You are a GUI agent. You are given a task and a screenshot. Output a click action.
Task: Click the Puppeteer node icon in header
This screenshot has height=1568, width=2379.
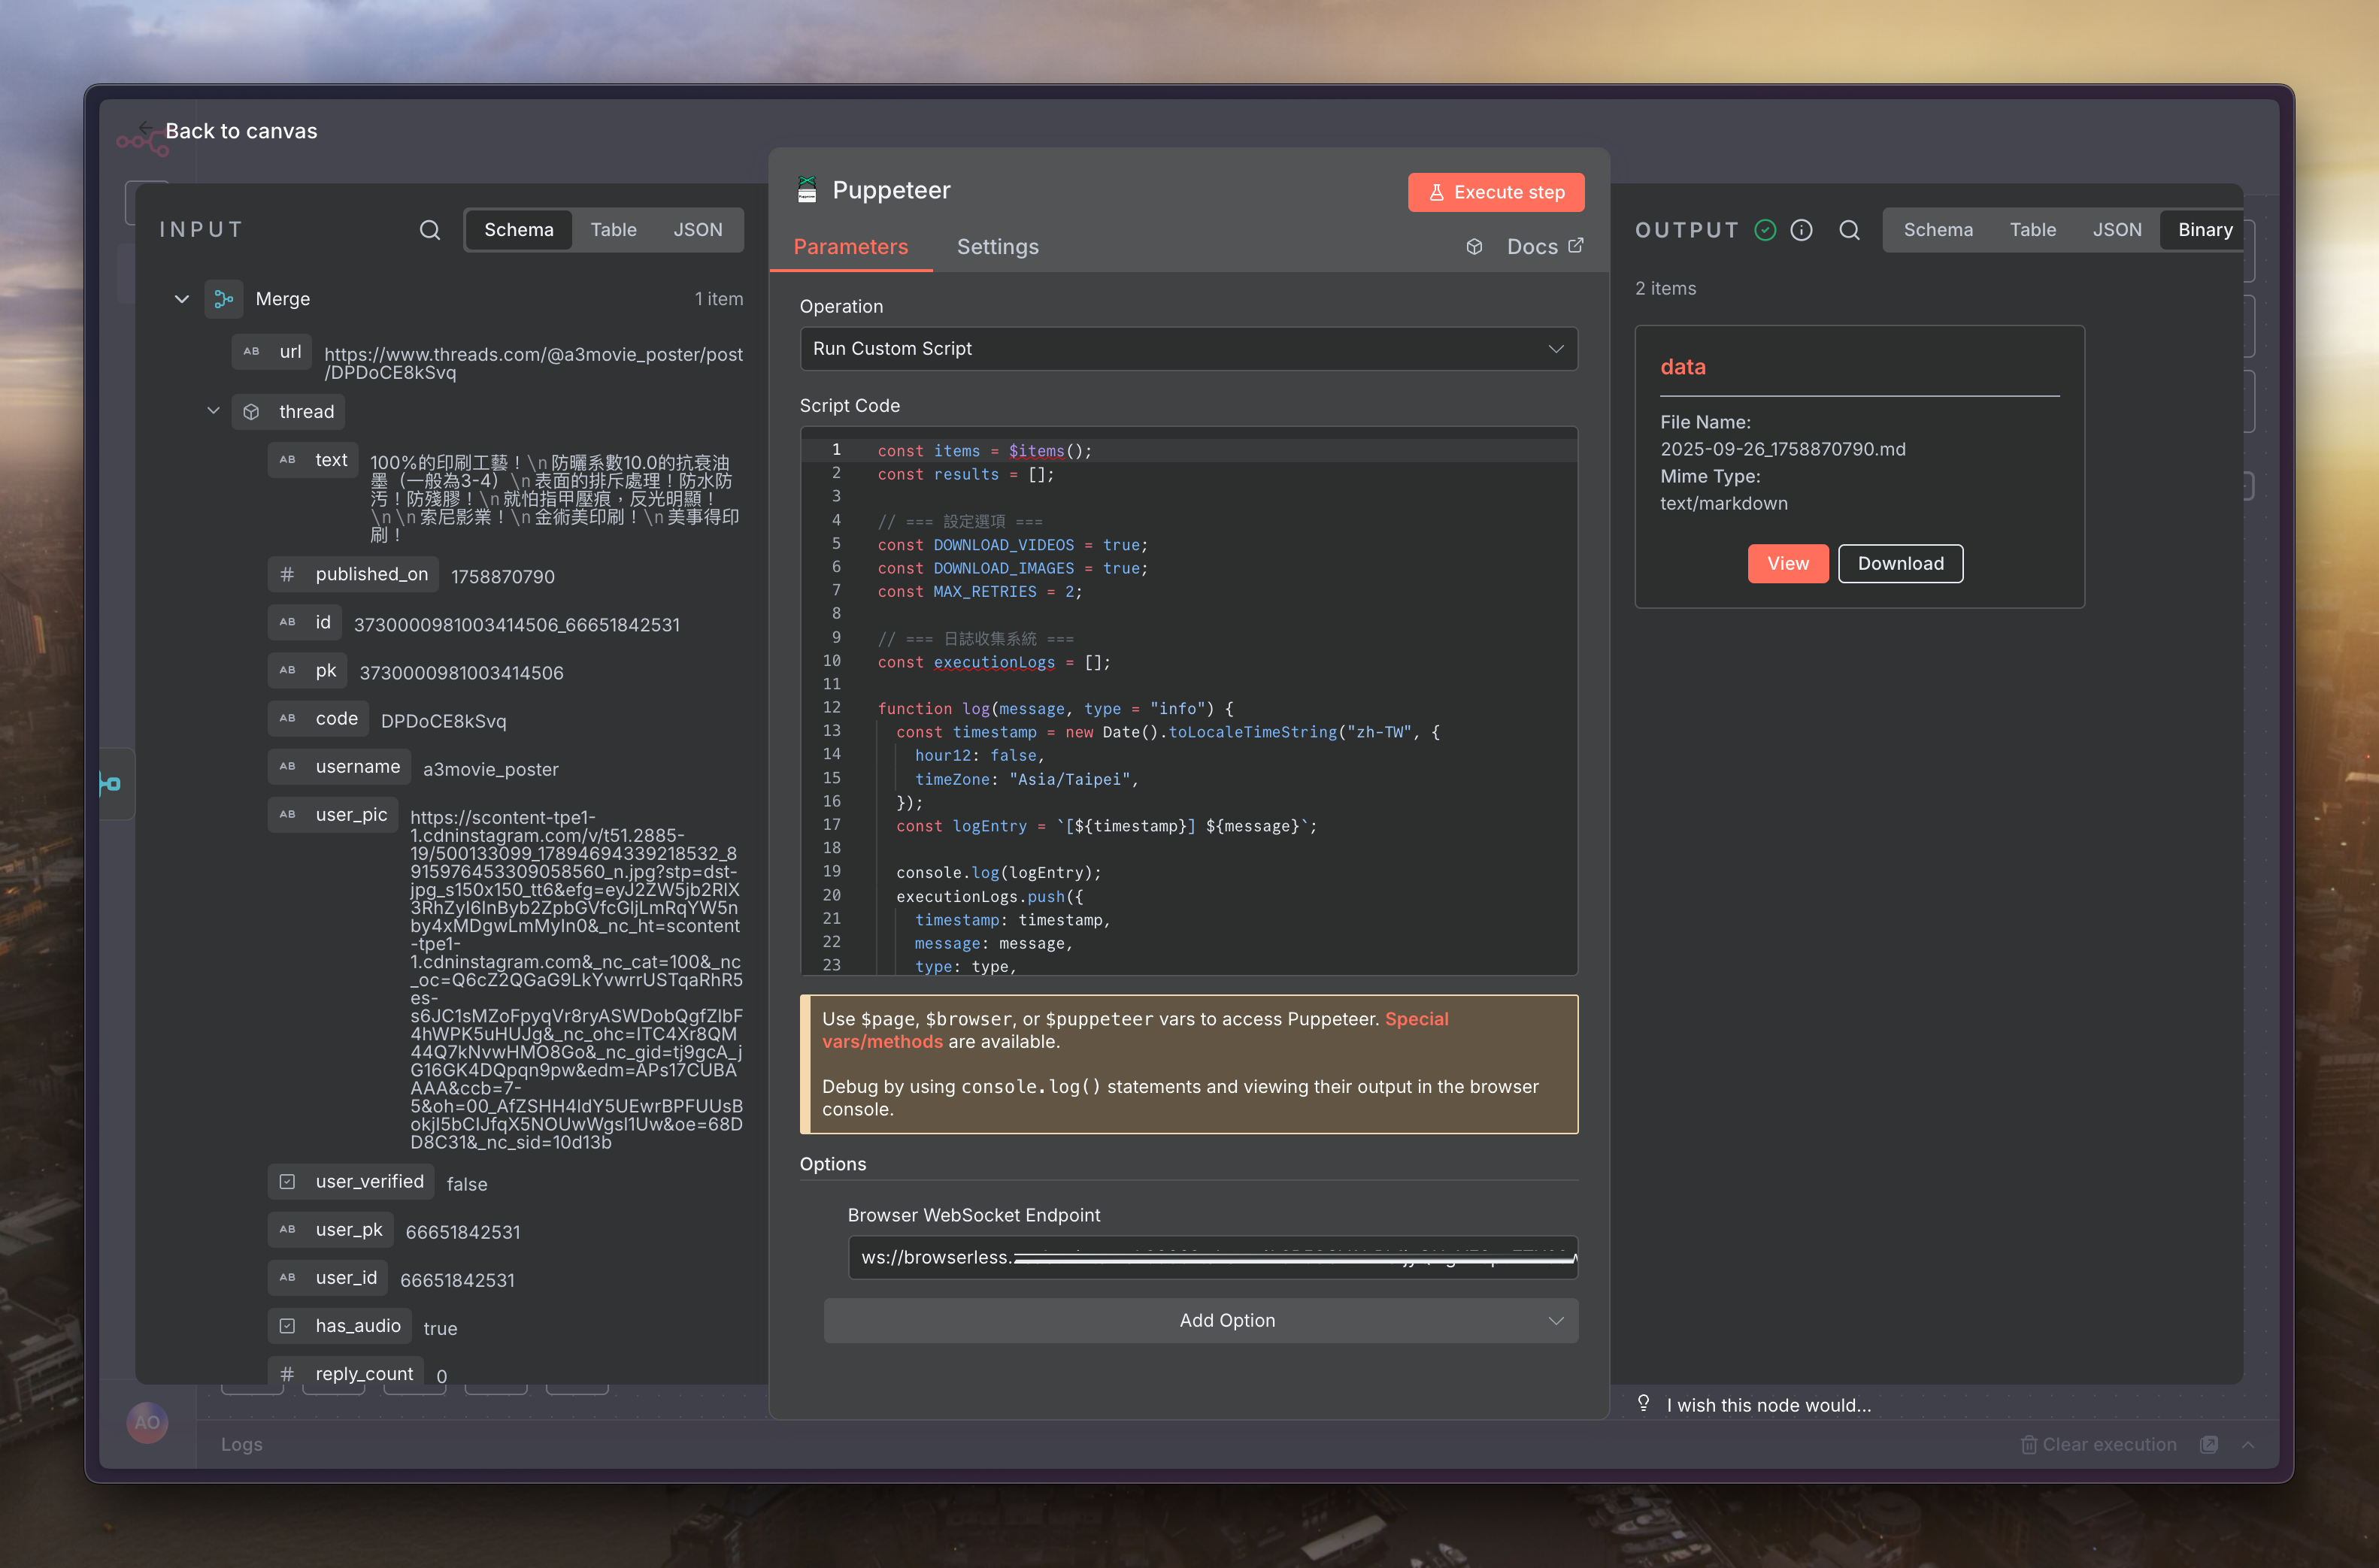pyautogui.click(x=807, y=190)
